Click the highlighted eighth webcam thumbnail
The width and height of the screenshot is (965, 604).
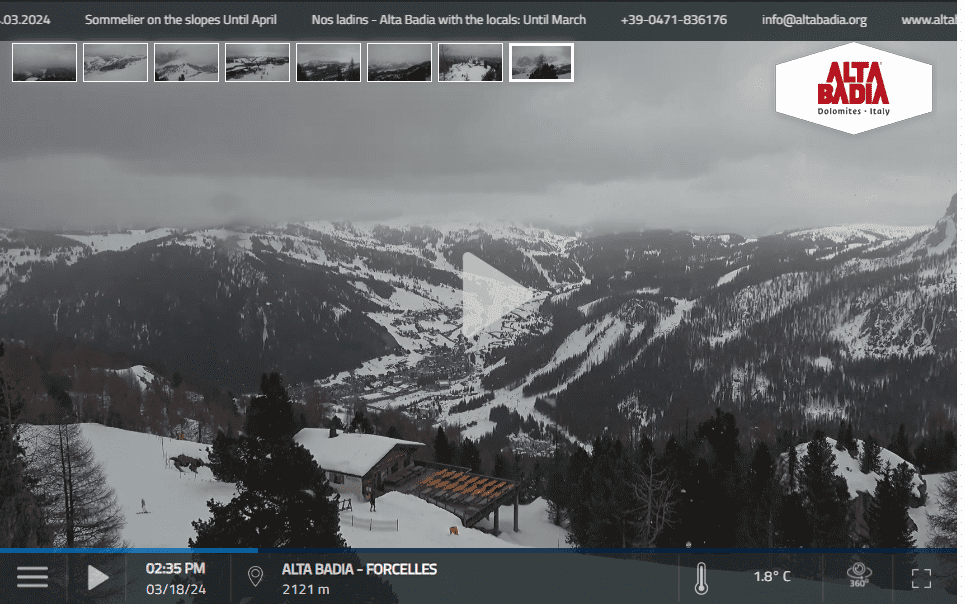pos(541,62)
